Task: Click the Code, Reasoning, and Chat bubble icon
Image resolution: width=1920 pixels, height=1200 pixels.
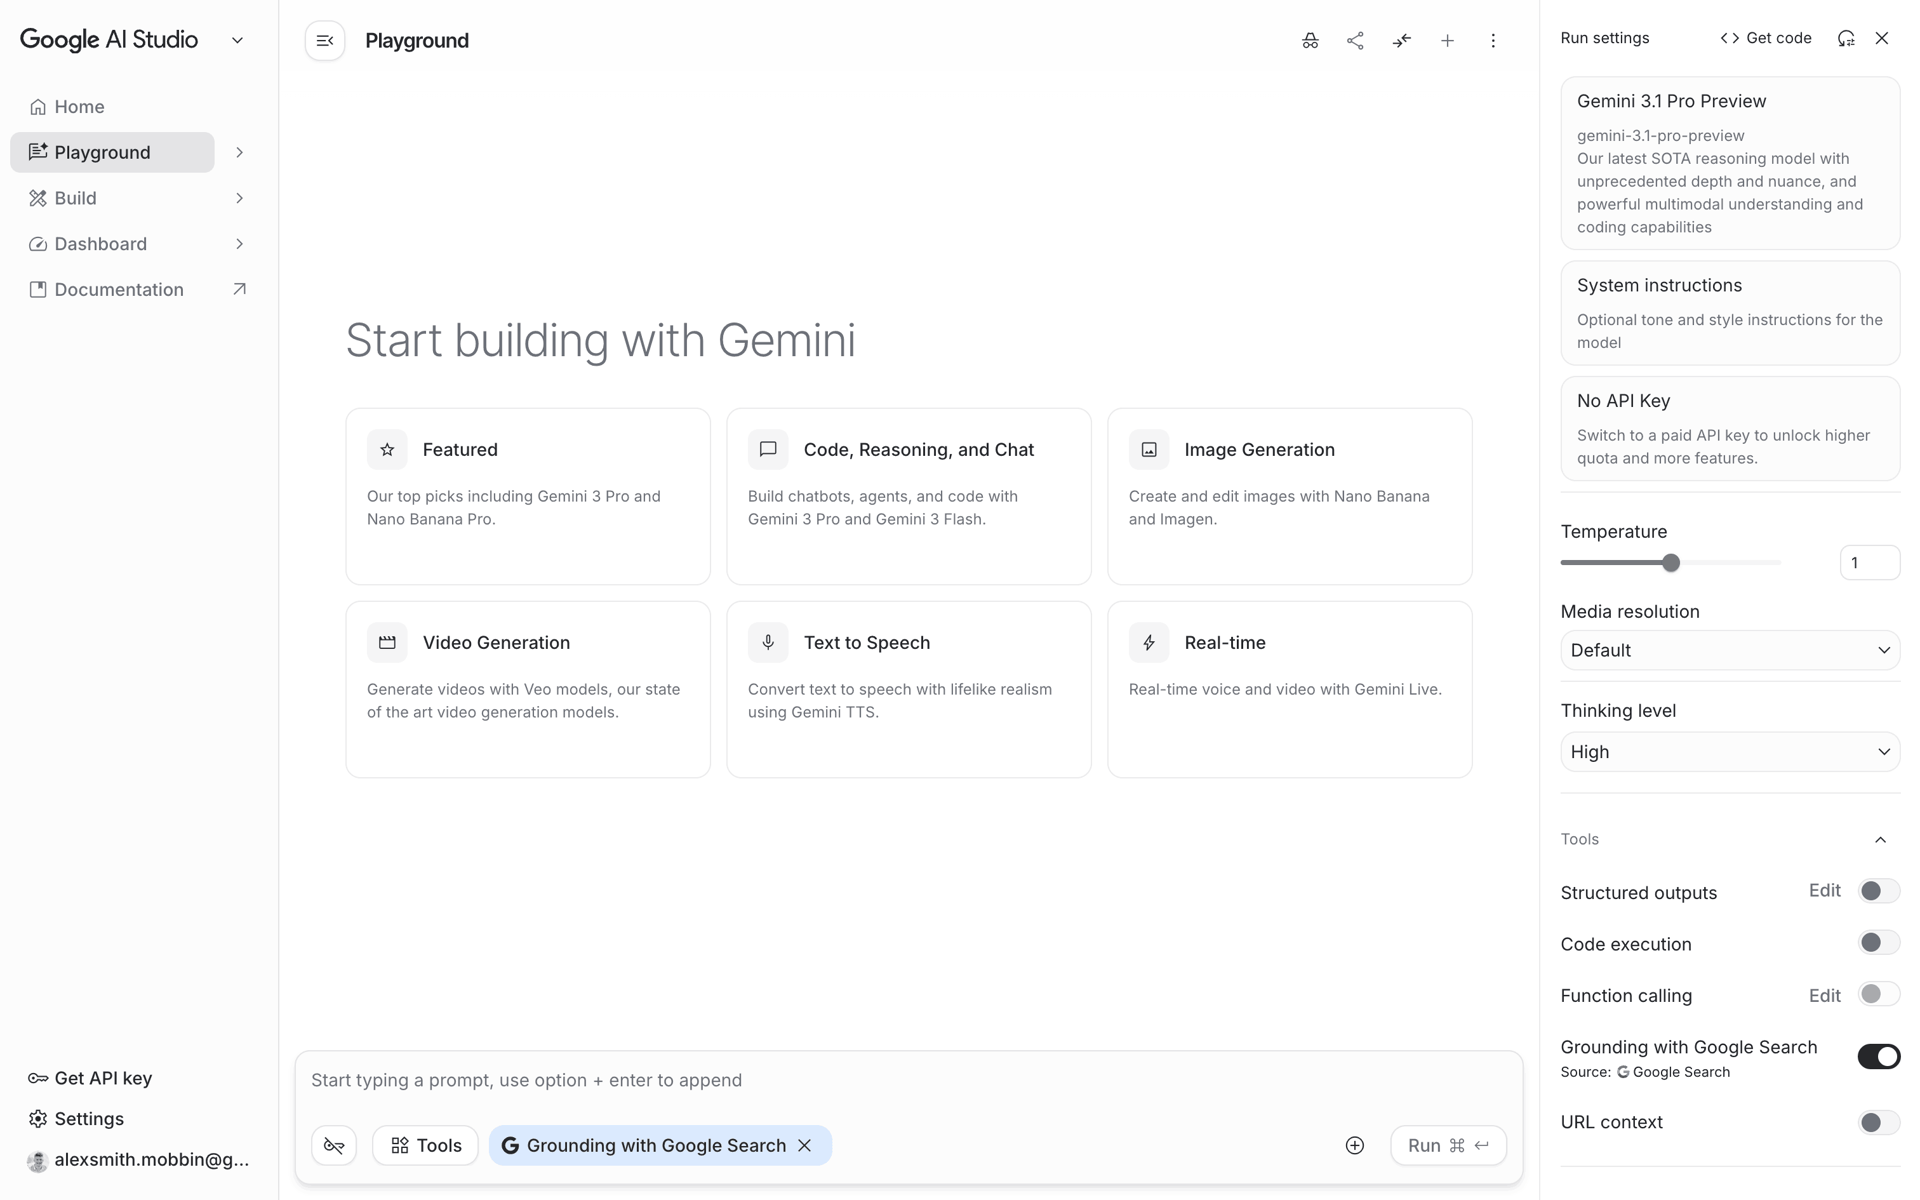Action: 768,450
